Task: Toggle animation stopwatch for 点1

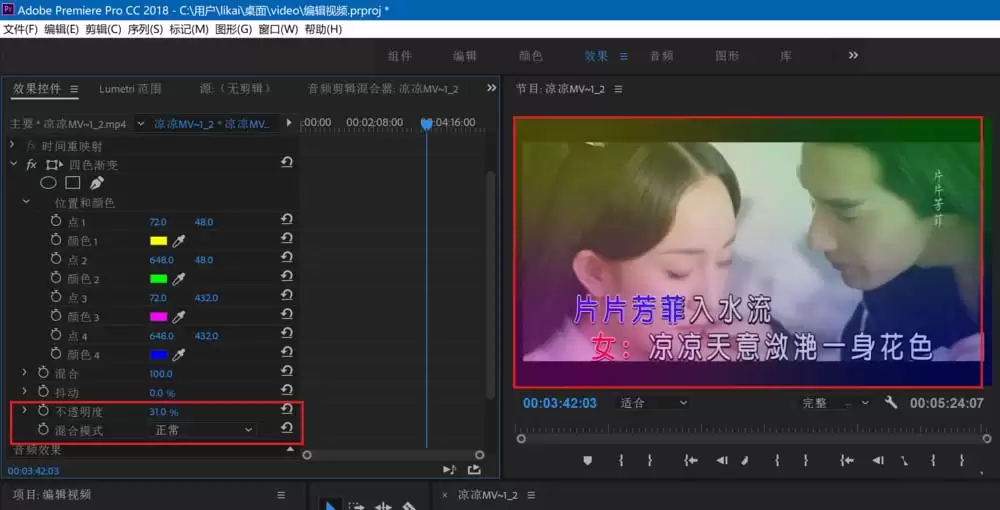Action: point(56,221)
